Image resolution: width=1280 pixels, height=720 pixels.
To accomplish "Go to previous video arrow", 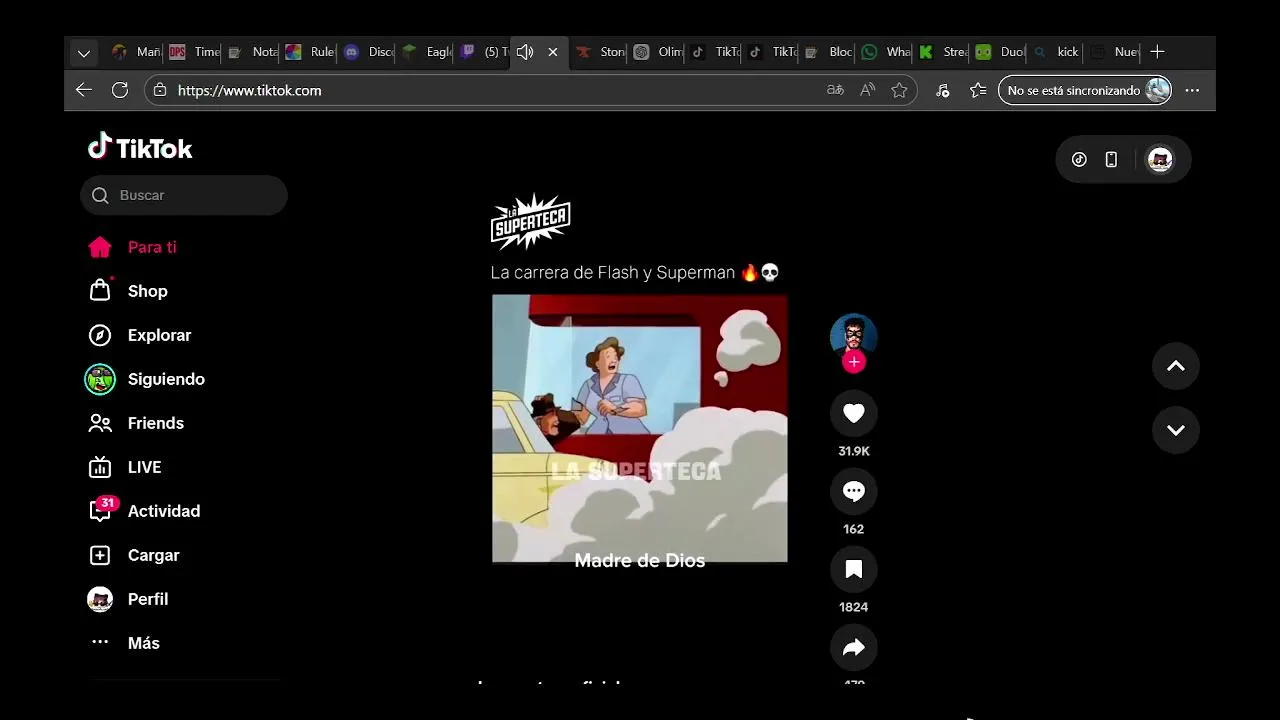I will tap(1176, 366).
